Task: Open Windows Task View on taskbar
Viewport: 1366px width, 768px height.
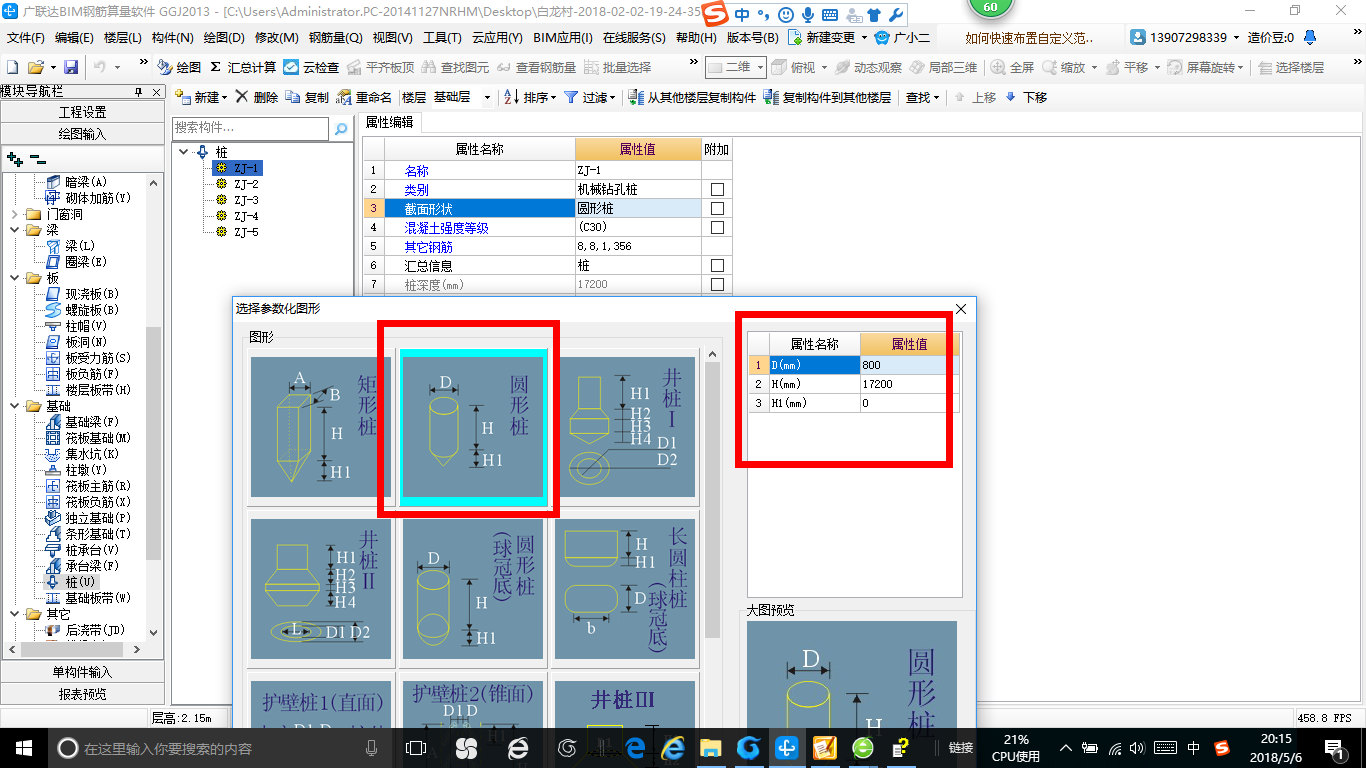Action: point(416,748)
